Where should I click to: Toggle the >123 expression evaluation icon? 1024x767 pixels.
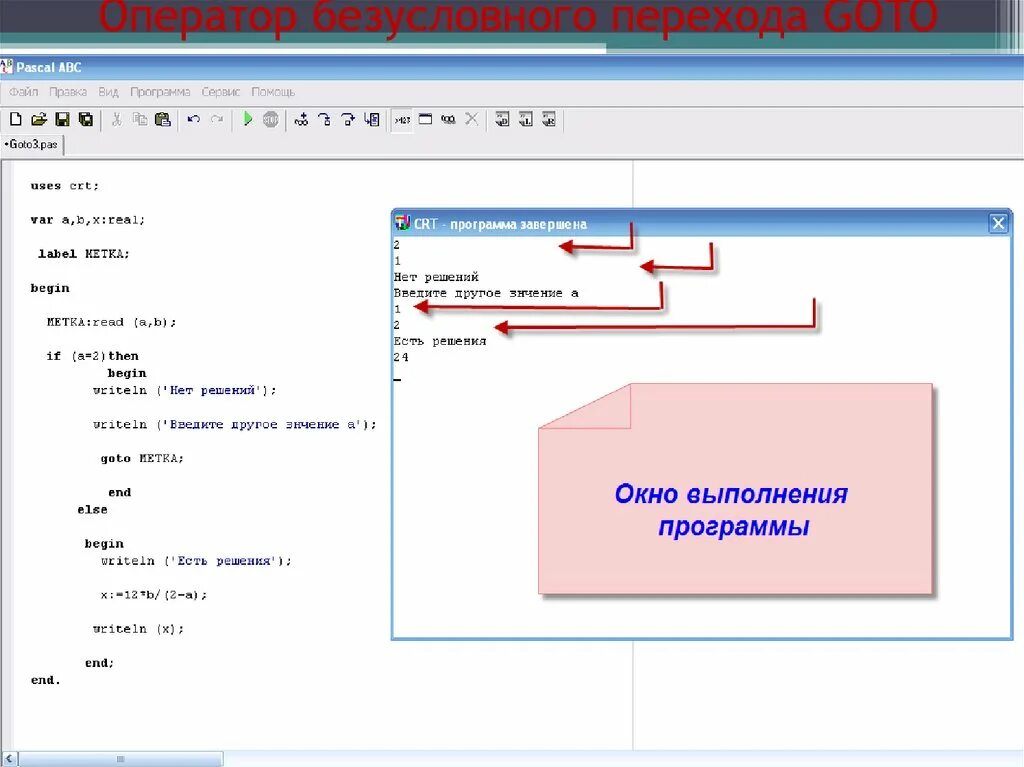403,119
